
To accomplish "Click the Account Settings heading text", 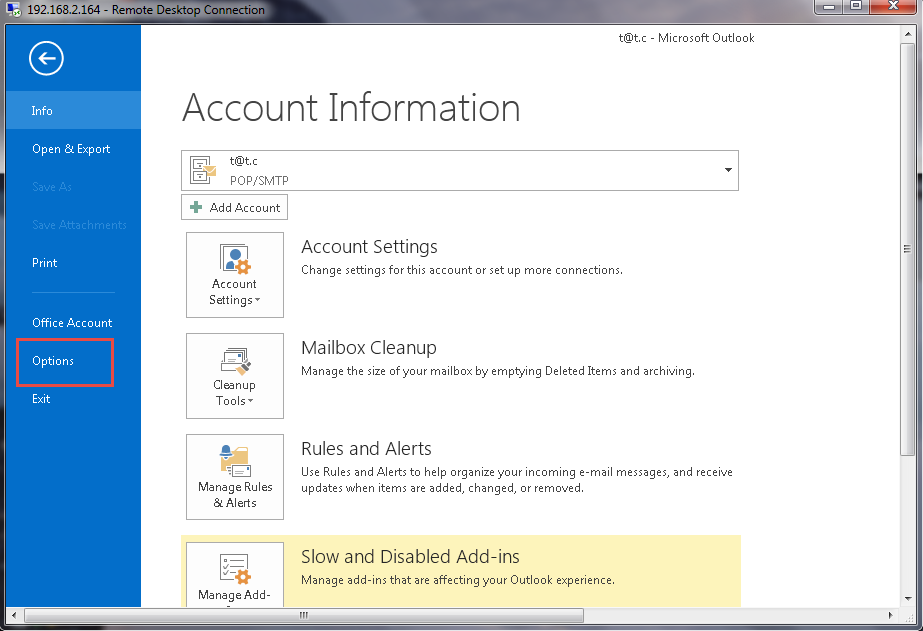I will (369, 247).
